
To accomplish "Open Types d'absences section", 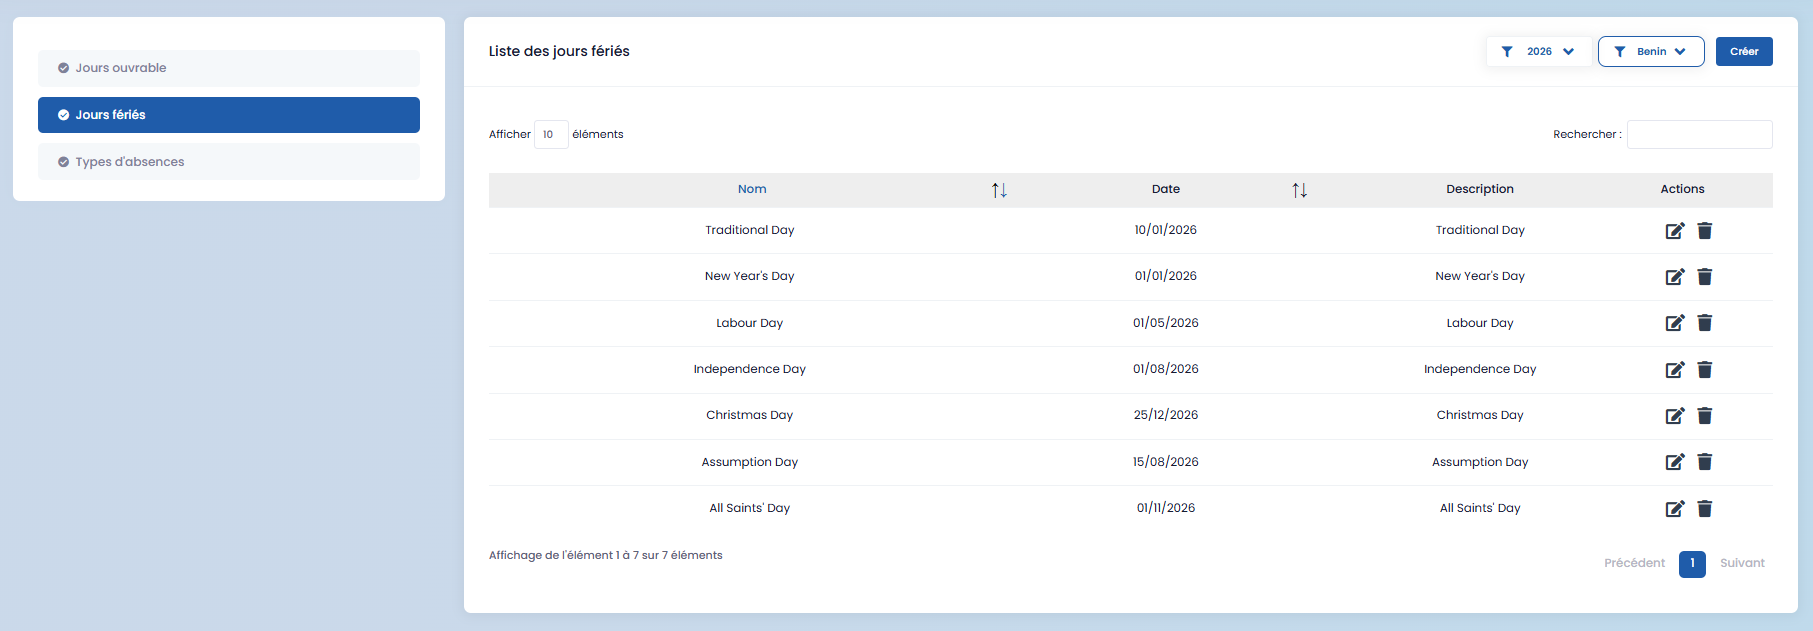I will (229, 162).
